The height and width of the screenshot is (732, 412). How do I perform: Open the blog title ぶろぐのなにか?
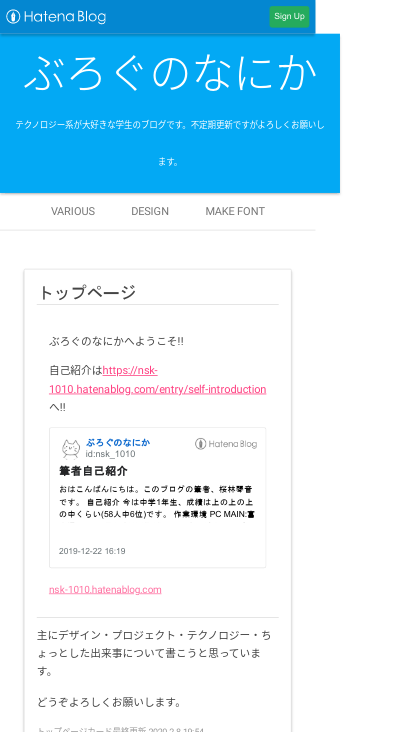tap(170, 72)
